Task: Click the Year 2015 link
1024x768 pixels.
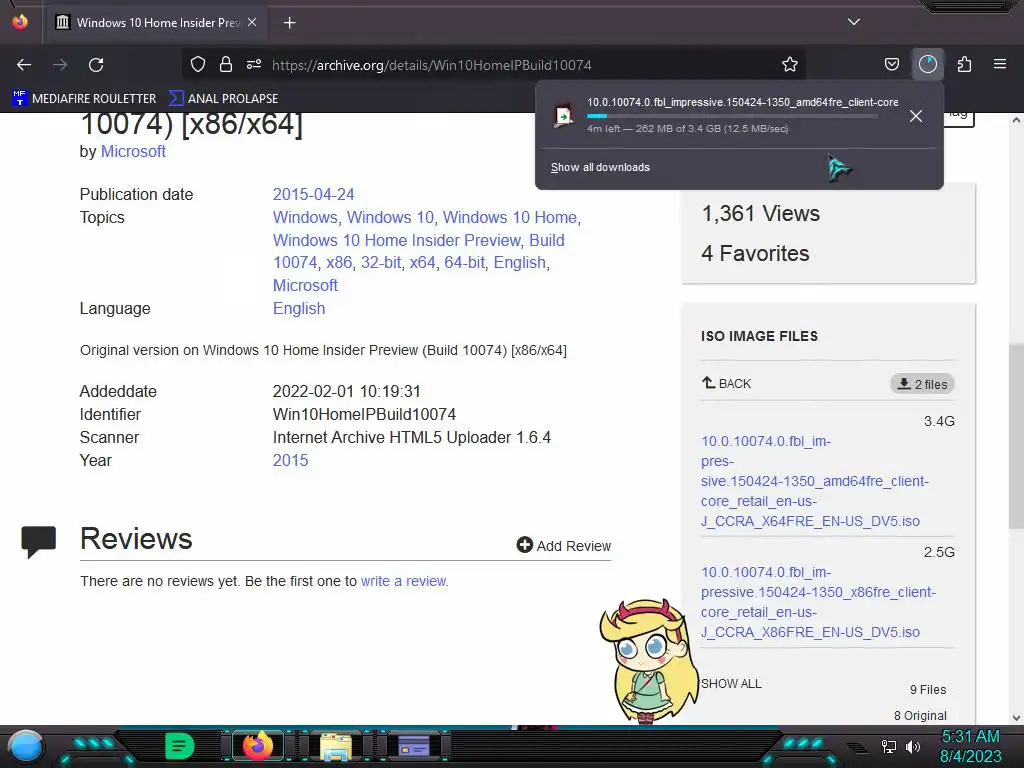Action: (290, 460)
